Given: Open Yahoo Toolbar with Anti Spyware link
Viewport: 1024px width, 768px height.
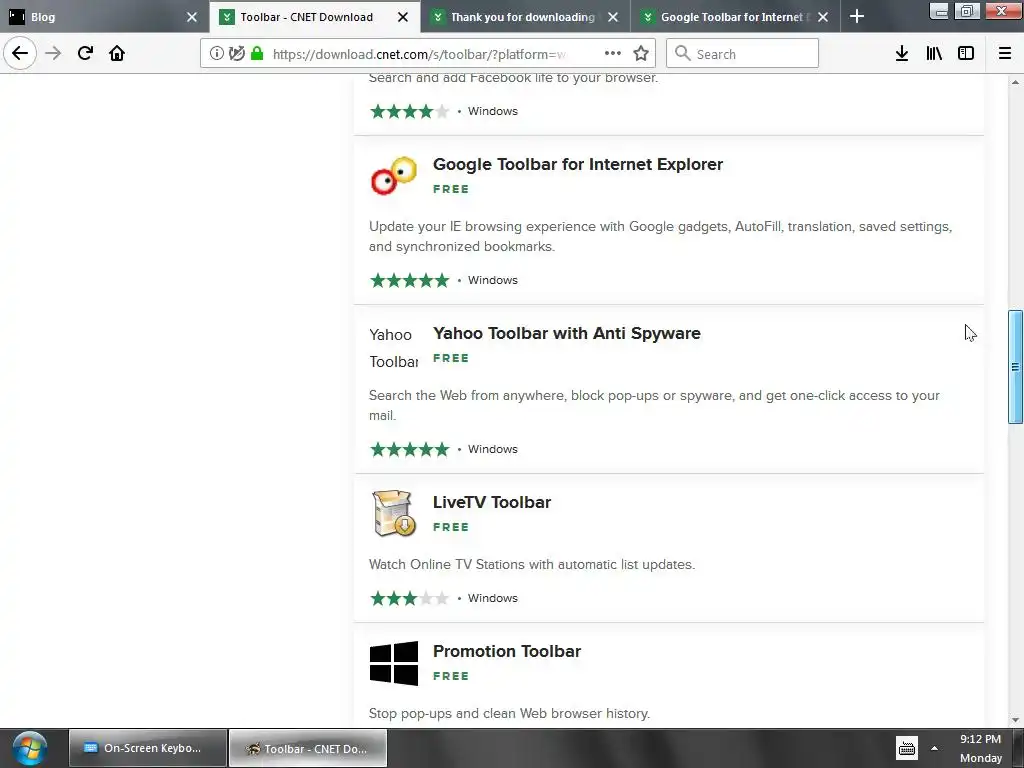Looking at the screenshot, I should (x=566, y=334).
